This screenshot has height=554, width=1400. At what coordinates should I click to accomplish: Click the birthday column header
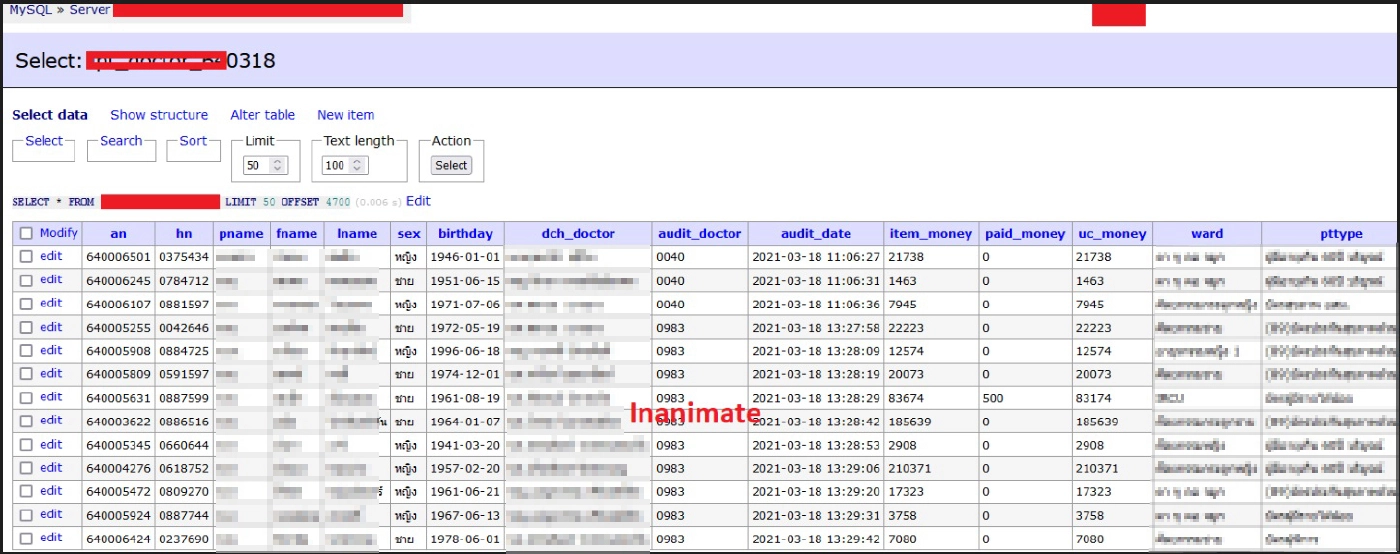click(x=465, y=234)
